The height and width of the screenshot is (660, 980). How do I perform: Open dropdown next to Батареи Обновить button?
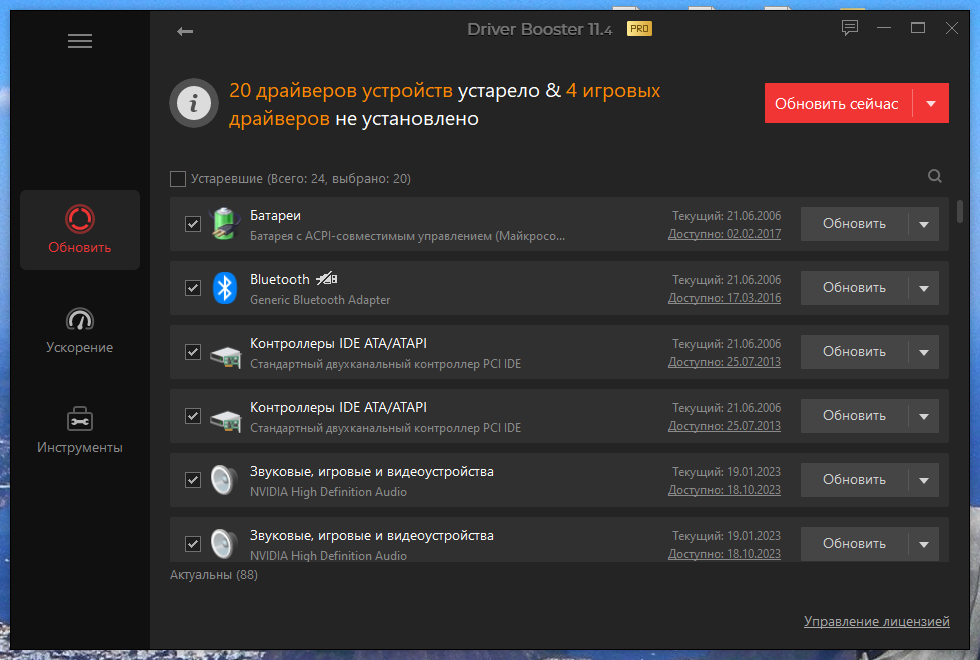point(924,224)
